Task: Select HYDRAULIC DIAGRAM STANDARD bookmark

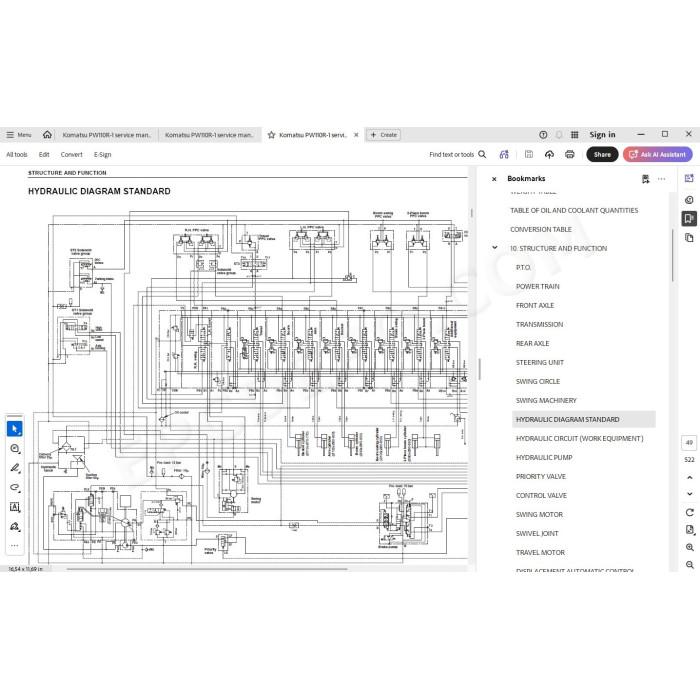Action: pos(583,420)
